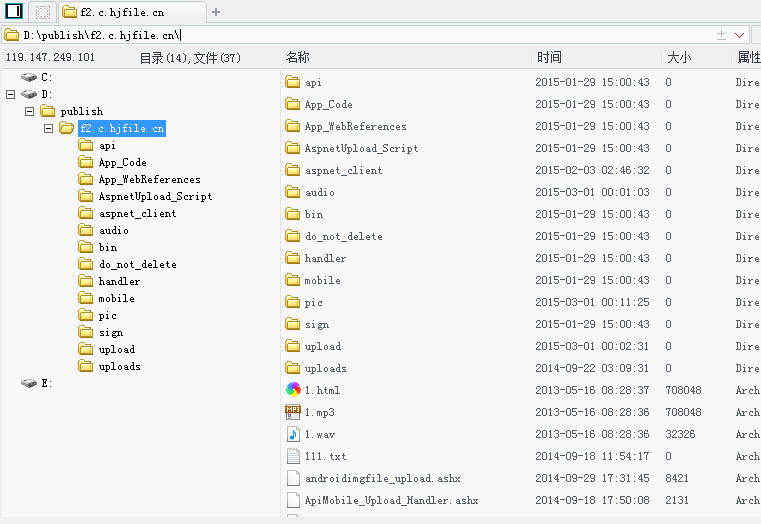761x524 pixels.
Task: Open the address bar red dropdown arrow
Action: 739,35
